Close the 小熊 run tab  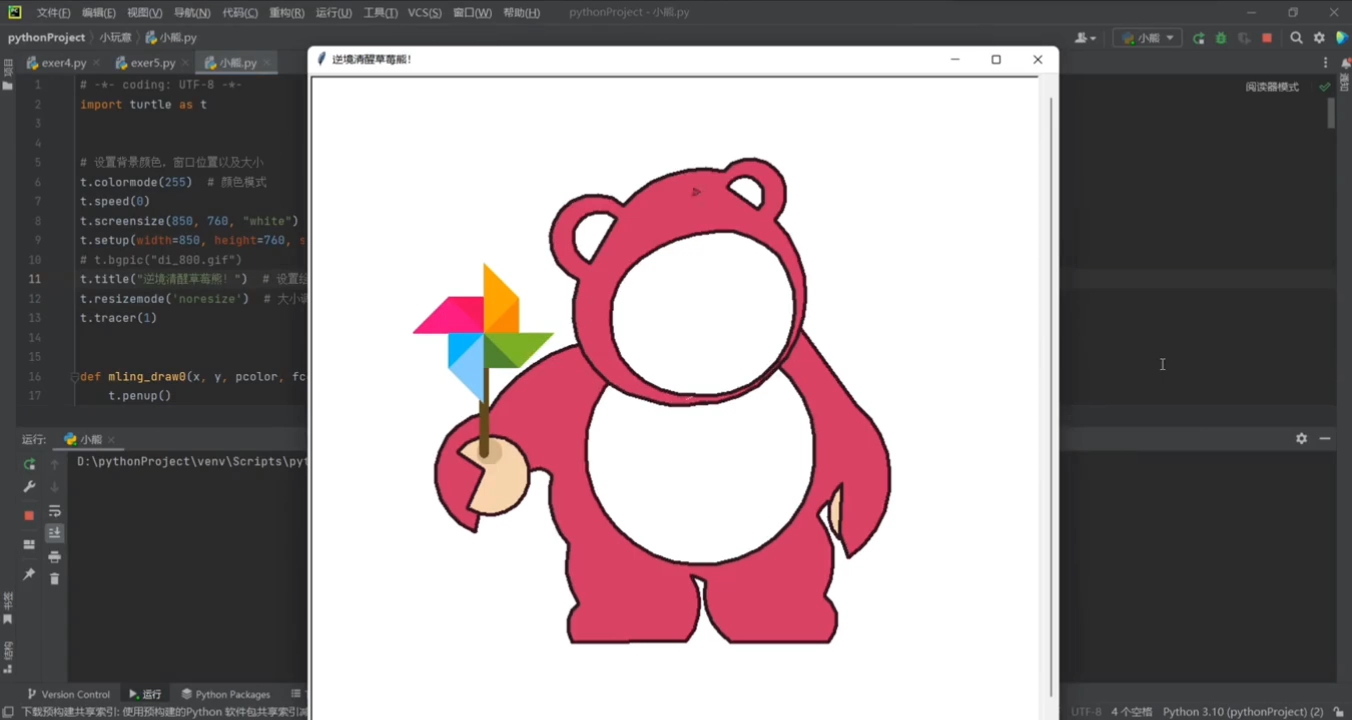112,440
